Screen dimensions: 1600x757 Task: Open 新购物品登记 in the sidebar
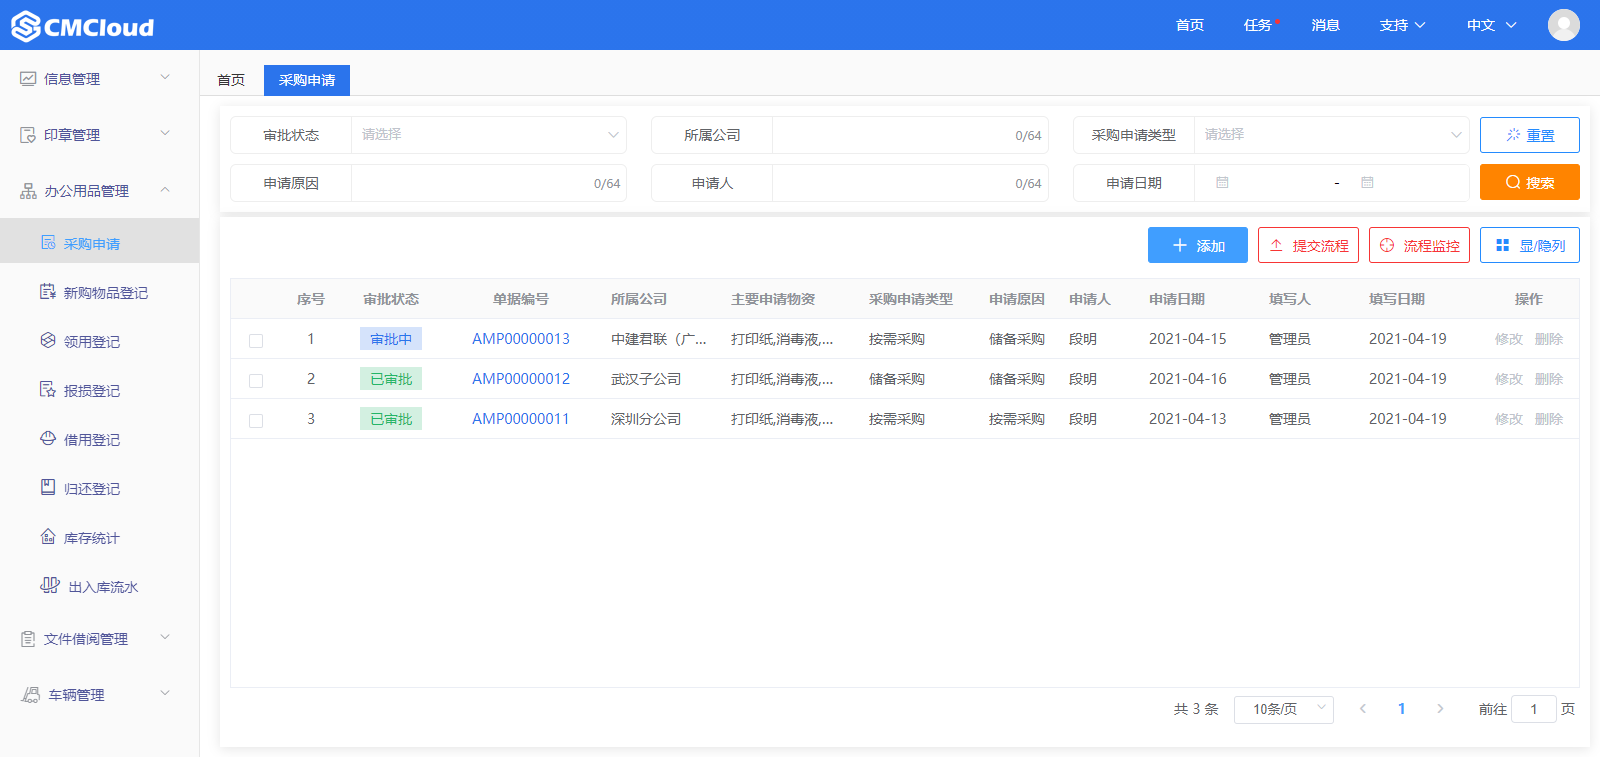[106, 293]
